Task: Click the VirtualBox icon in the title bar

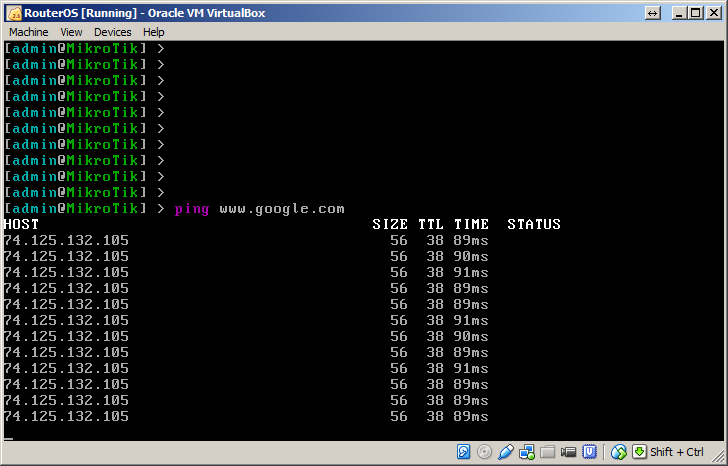Action: coord(15,13)
